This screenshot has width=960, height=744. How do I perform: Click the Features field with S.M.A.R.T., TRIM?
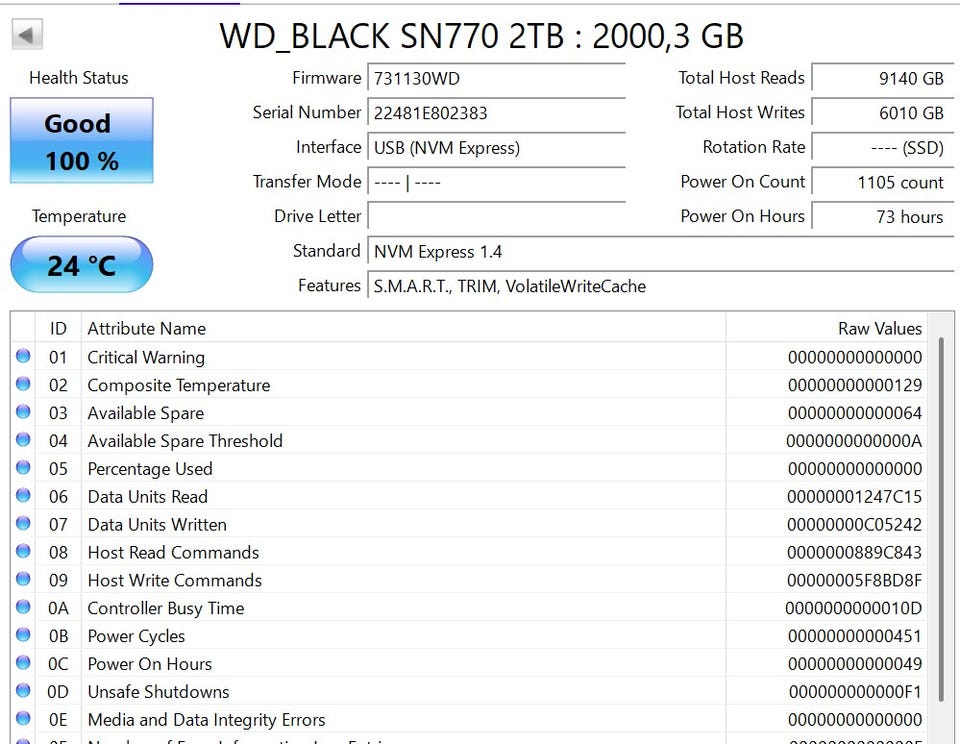(x=660, y=286)
